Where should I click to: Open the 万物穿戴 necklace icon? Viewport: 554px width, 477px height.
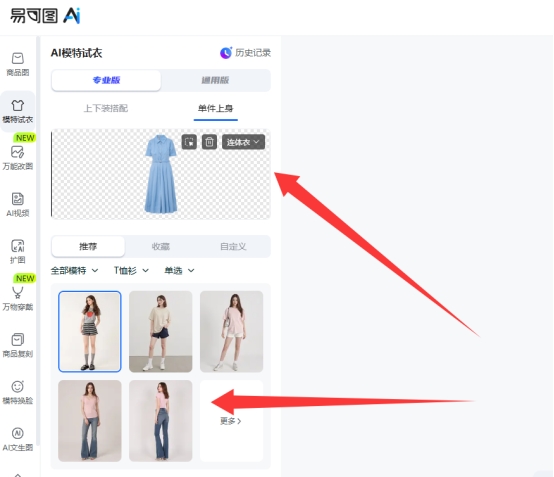pyautogui.click(x=18, y=293)
